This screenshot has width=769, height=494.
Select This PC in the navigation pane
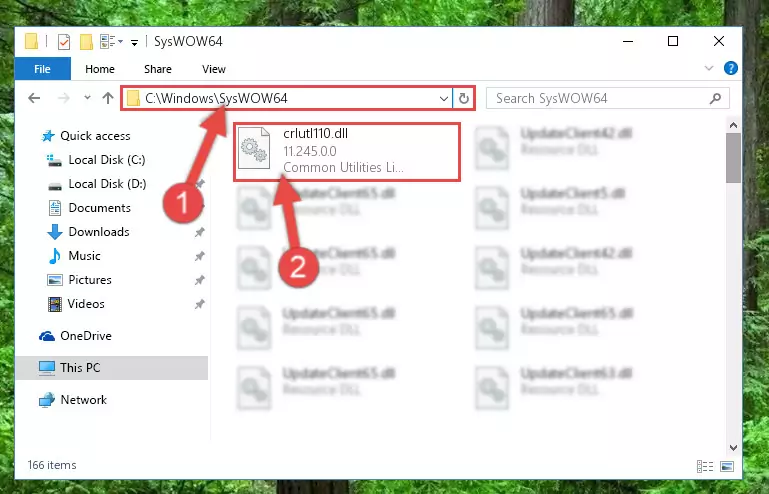[x=111, y=368]
